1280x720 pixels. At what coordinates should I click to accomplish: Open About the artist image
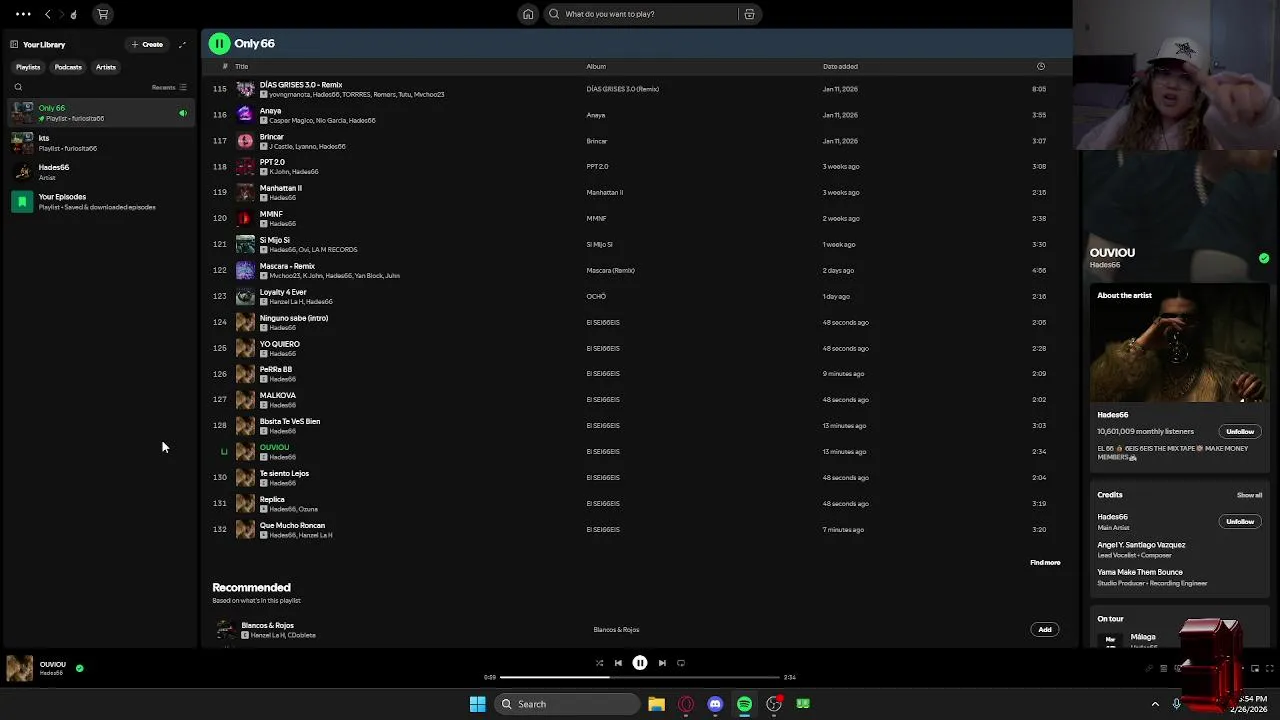1180,343
